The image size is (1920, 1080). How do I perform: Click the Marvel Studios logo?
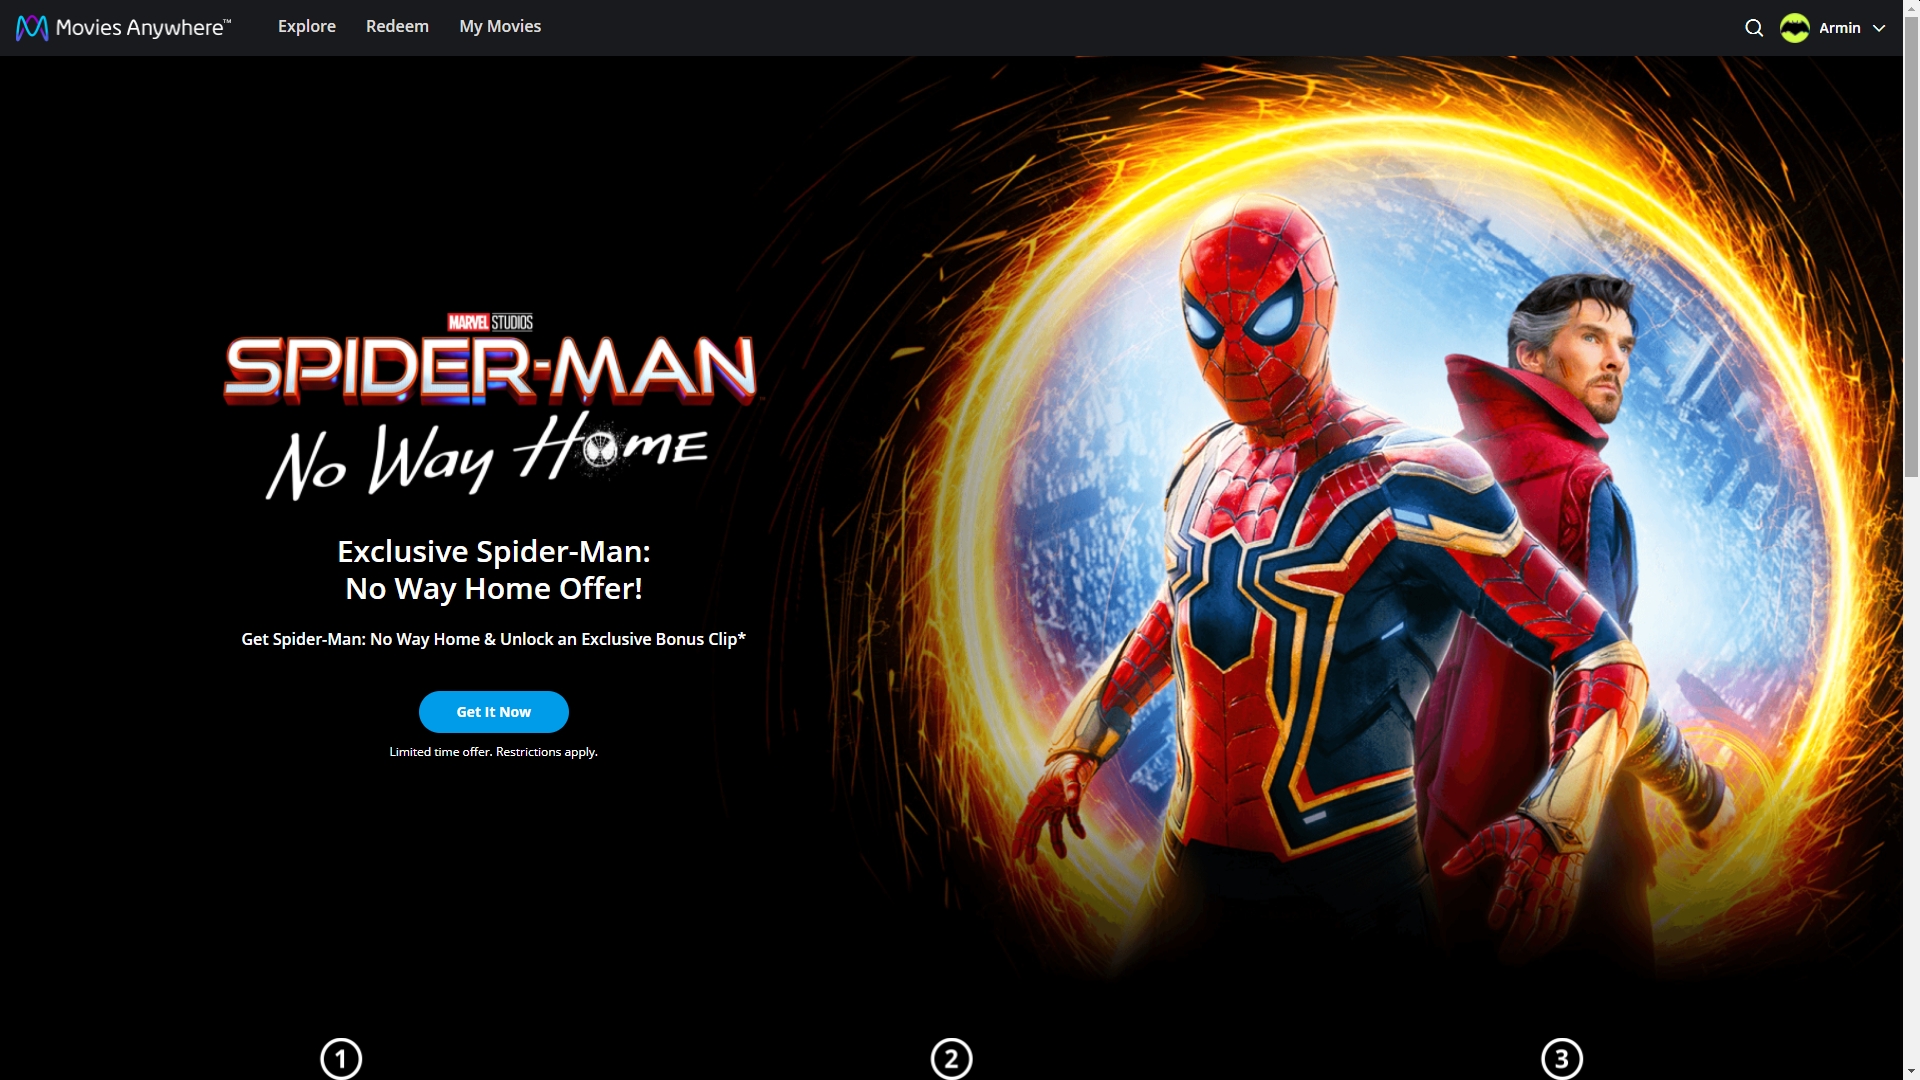point(490,322)
